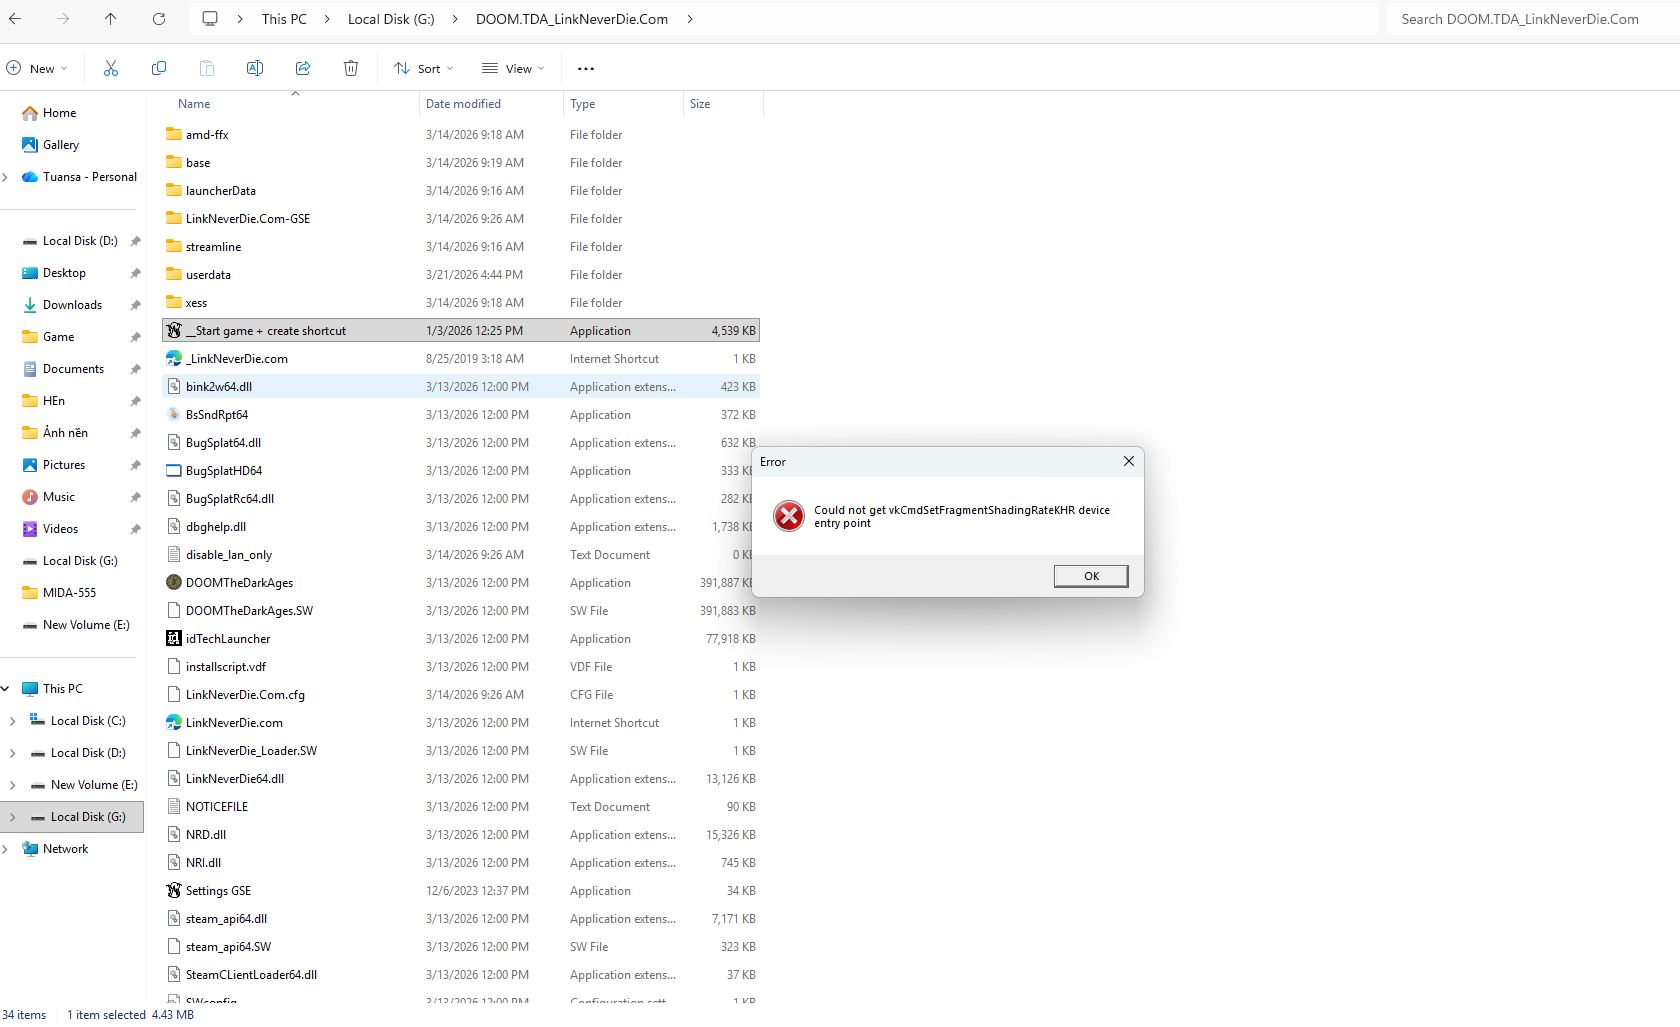The height and width of the screenshot is (1027, 1680).
Task: Sort files by the Date modified column
Action: click(x=463, y=104)
